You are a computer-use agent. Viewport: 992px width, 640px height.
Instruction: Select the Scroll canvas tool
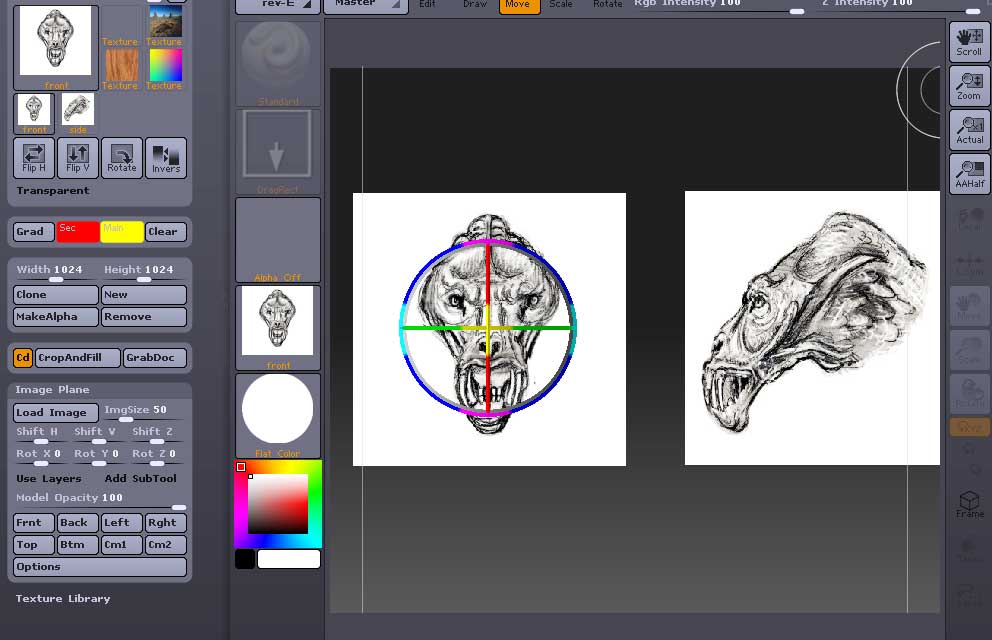coord(969,41)
